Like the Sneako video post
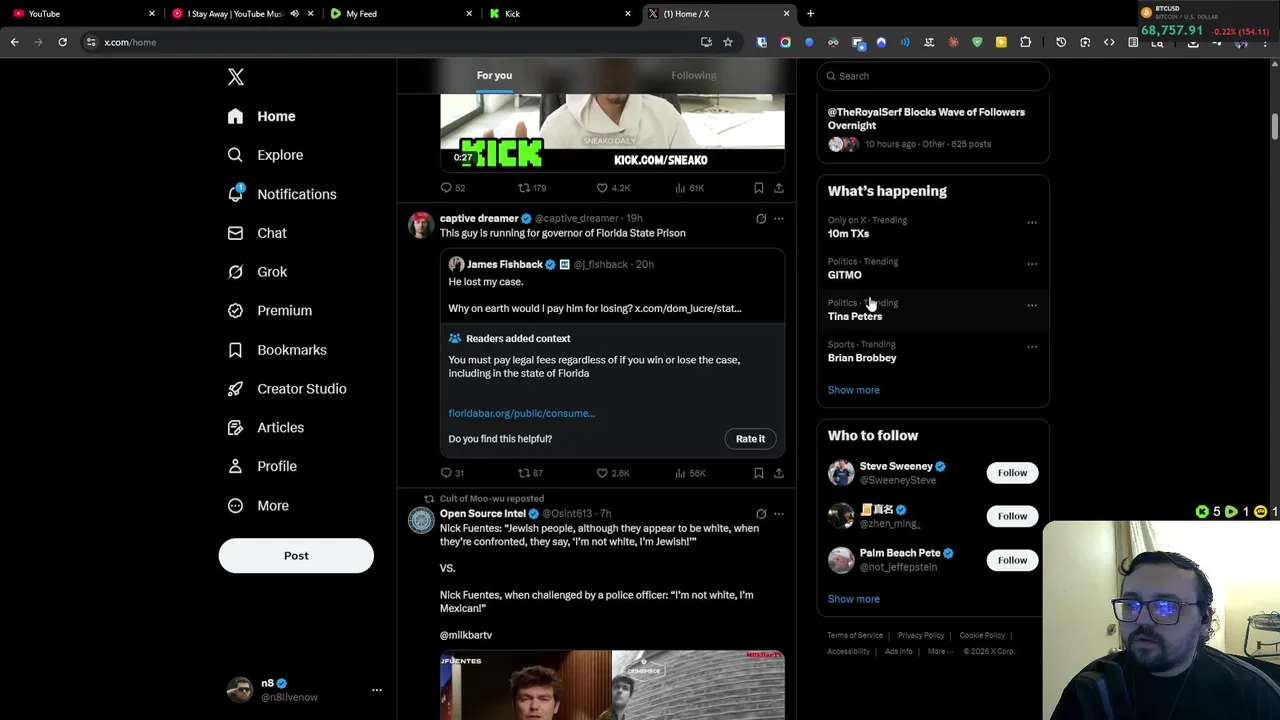The width and height of the screenshot is (1280, 720). coord(613,188)
